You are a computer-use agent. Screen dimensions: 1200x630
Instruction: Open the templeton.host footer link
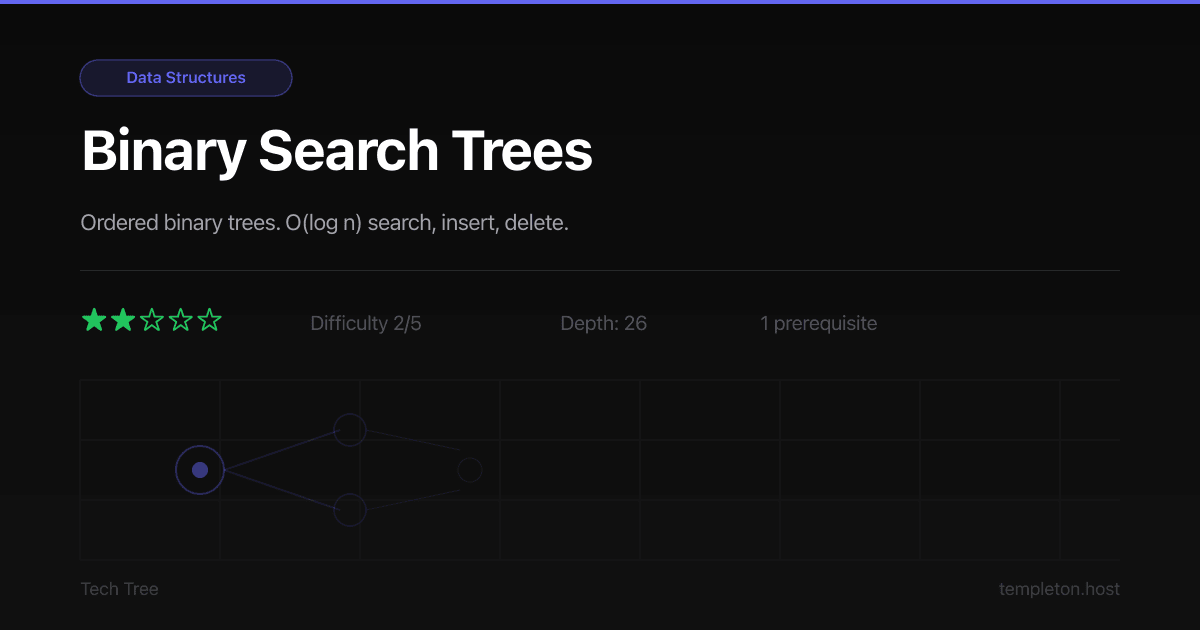[x=1059, y=589]
